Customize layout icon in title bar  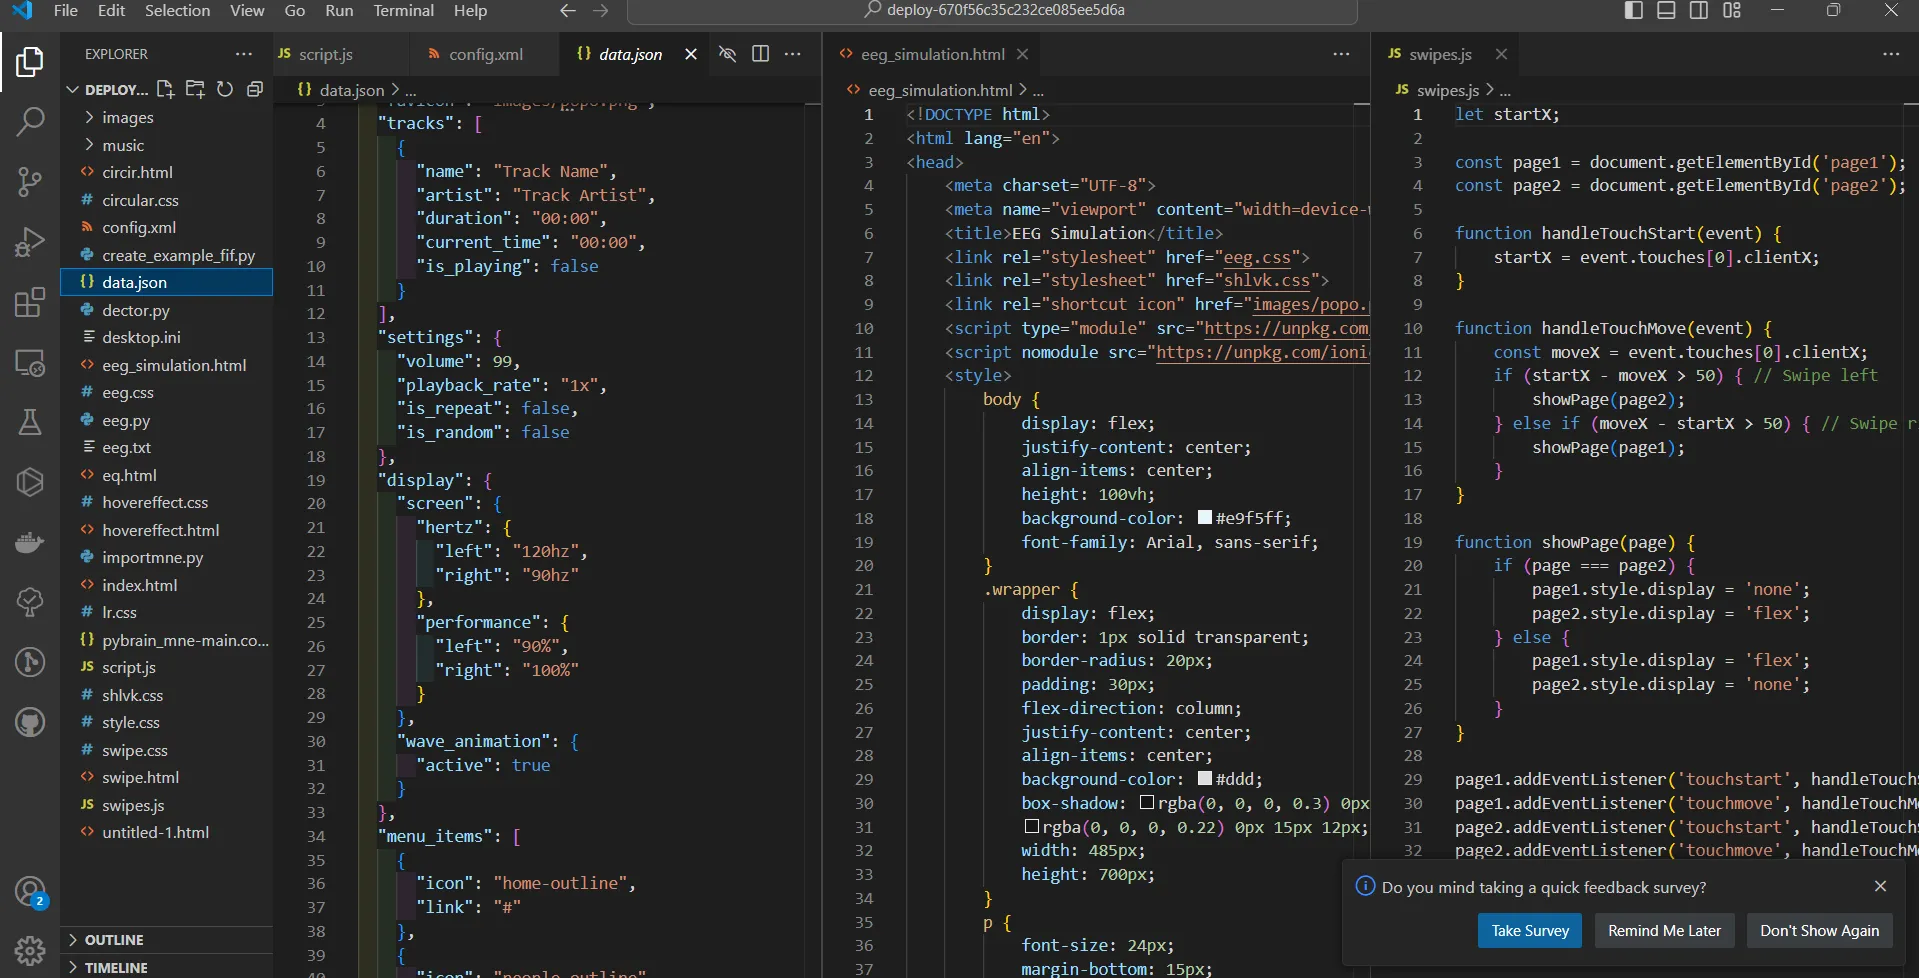[x=1732, y=10]
